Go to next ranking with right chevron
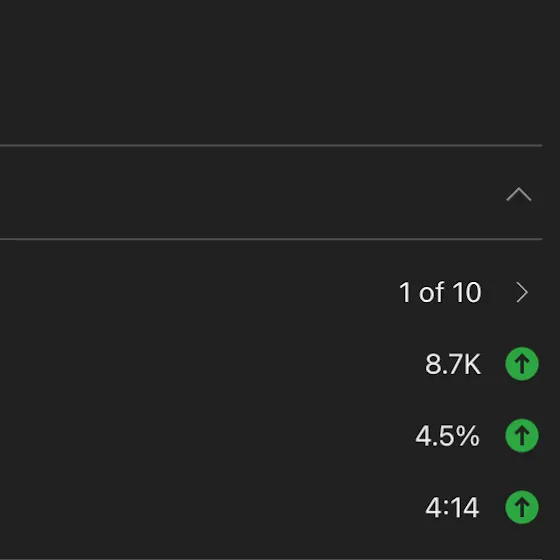 (x=522, y=292)
